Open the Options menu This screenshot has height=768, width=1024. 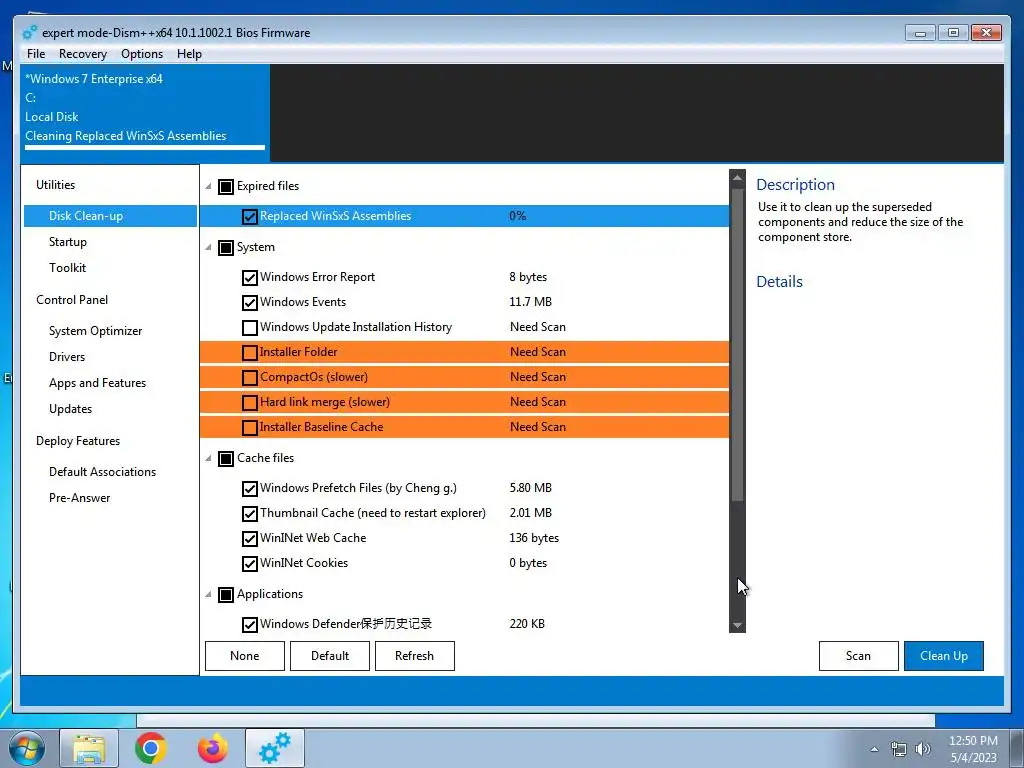tap(142, 54)
